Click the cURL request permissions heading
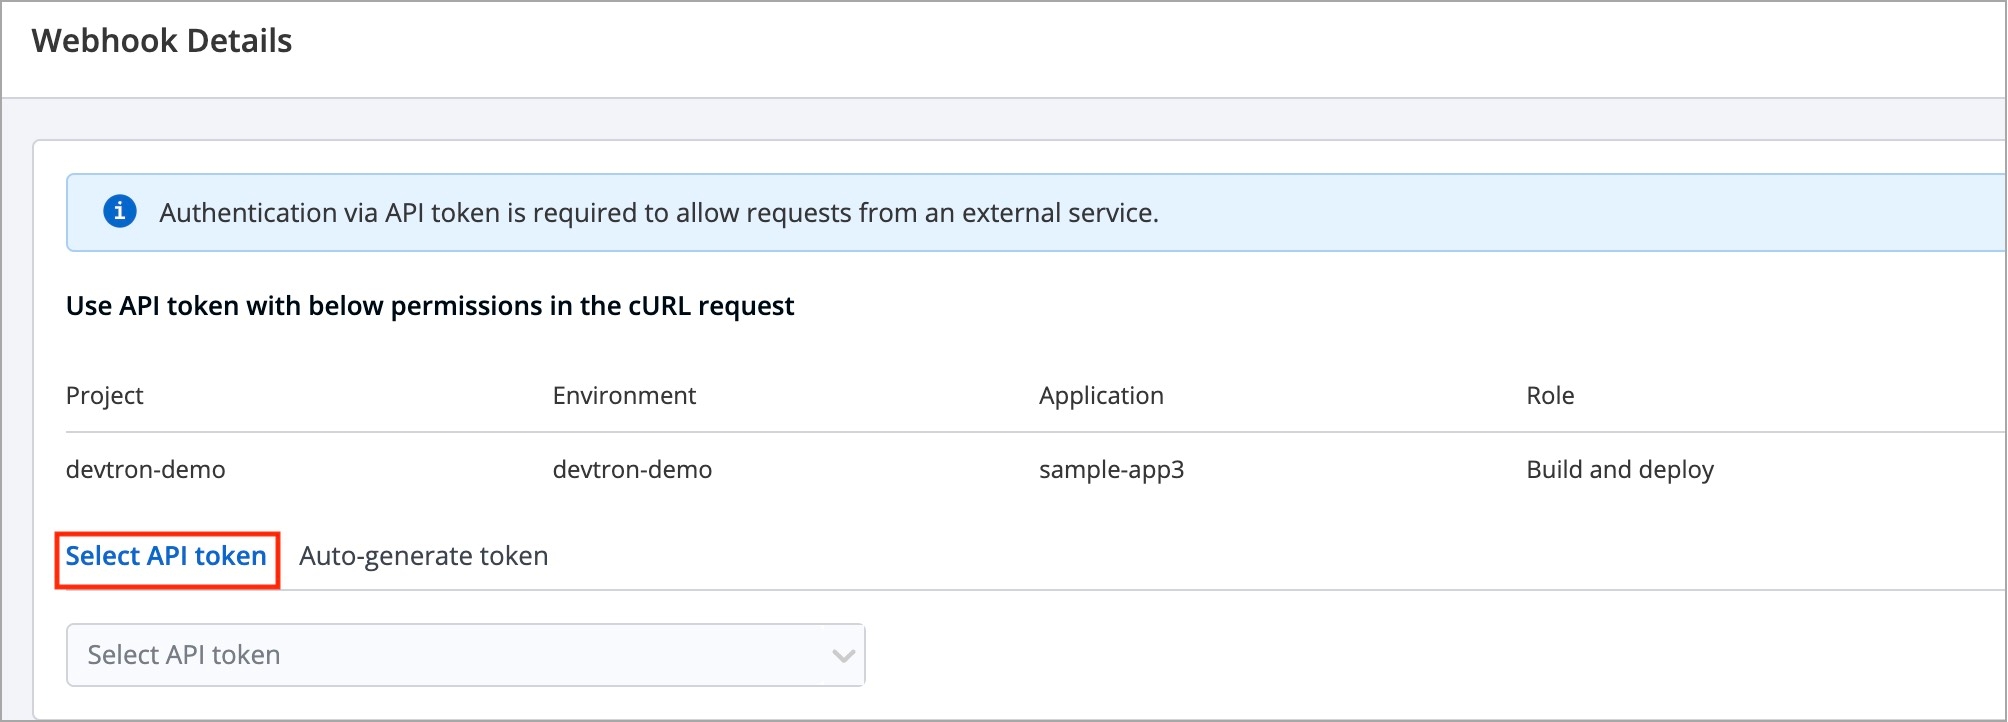This screenshot has width=2008, height=722. click(429, 306)
